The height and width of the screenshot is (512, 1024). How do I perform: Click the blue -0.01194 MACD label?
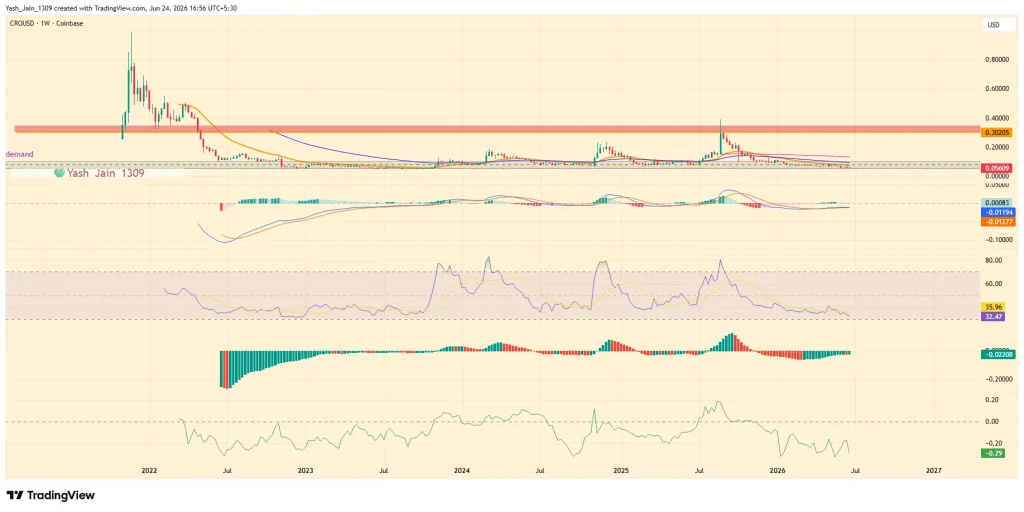tap(997, 213)
